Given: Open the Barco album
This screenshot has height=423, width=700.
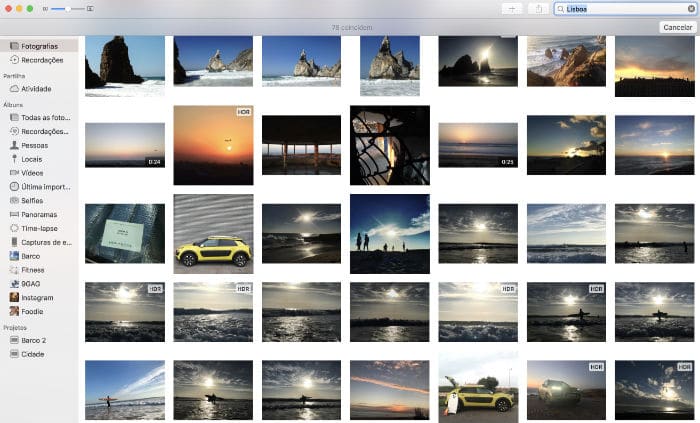Looking at the screenshot, I should [39, 256].
